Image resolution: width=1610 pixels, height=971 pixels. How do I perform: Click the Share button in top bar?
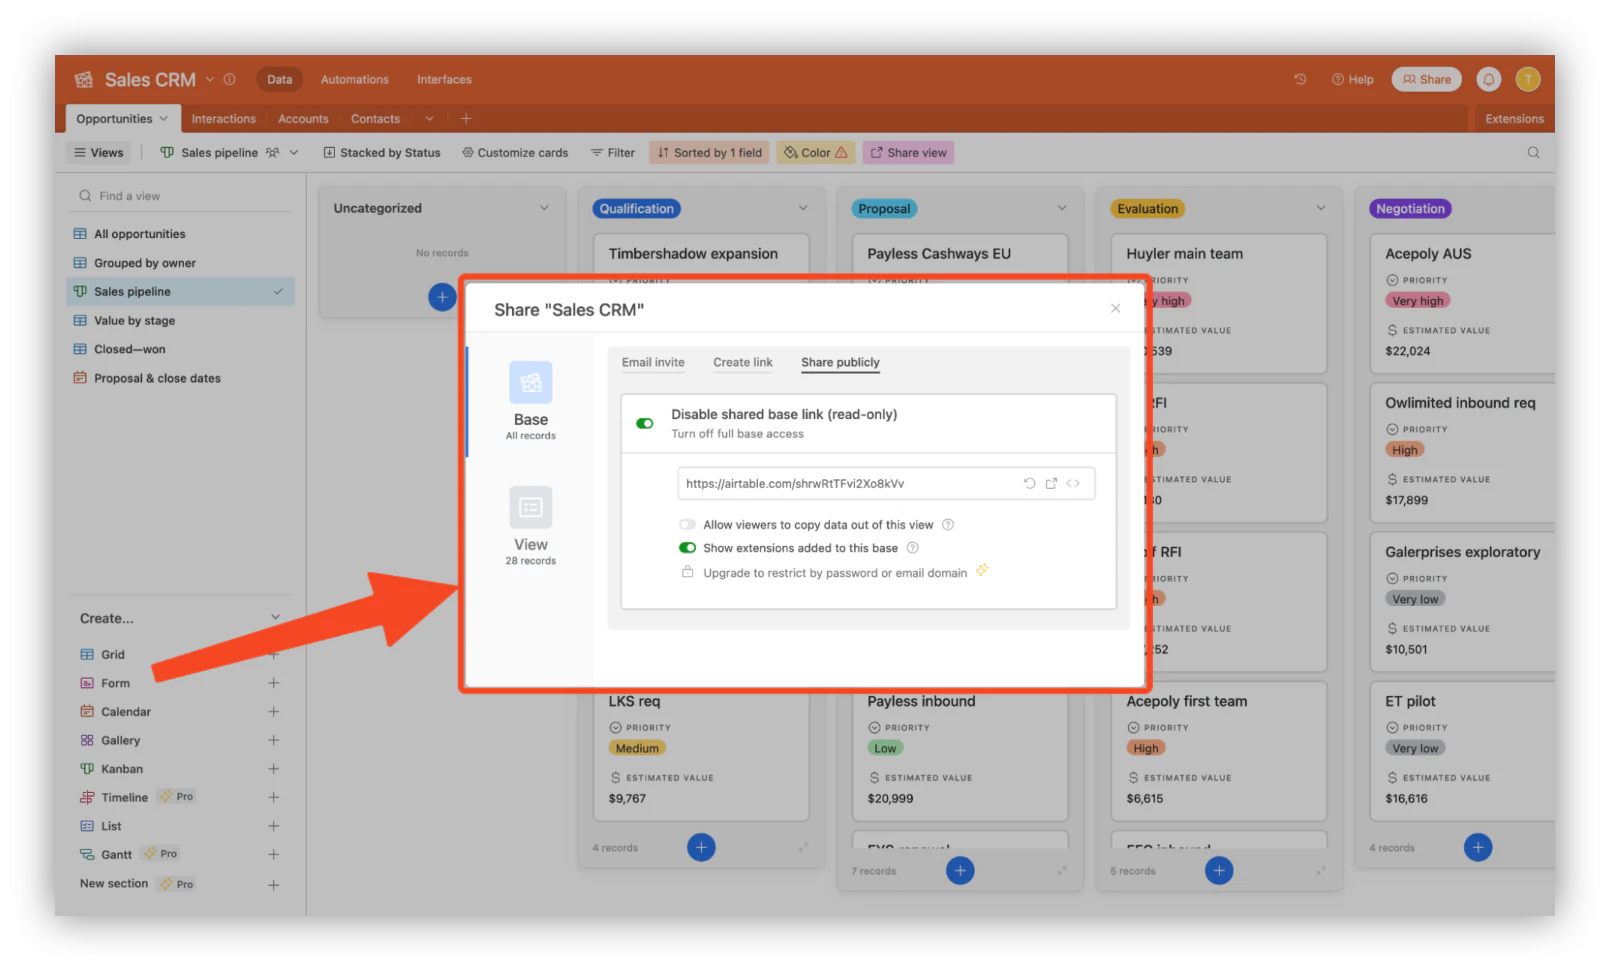[1427, 79]
